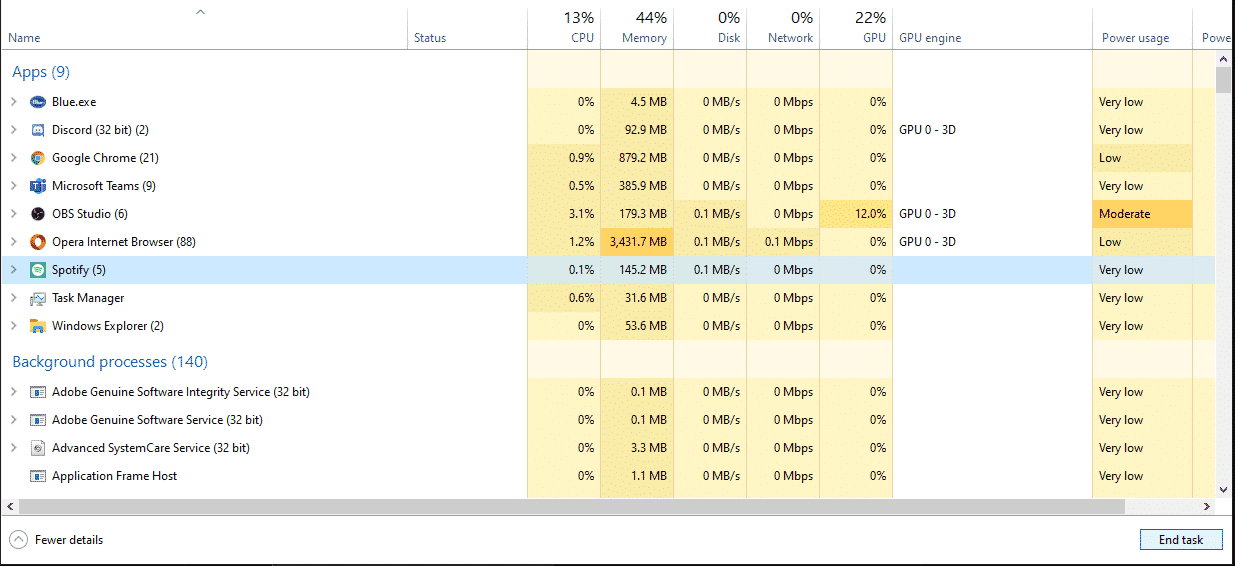The width and height of the screenshot is (1235, 566).
Task: Sort processes by the Name column
Action: click(204, 28)
